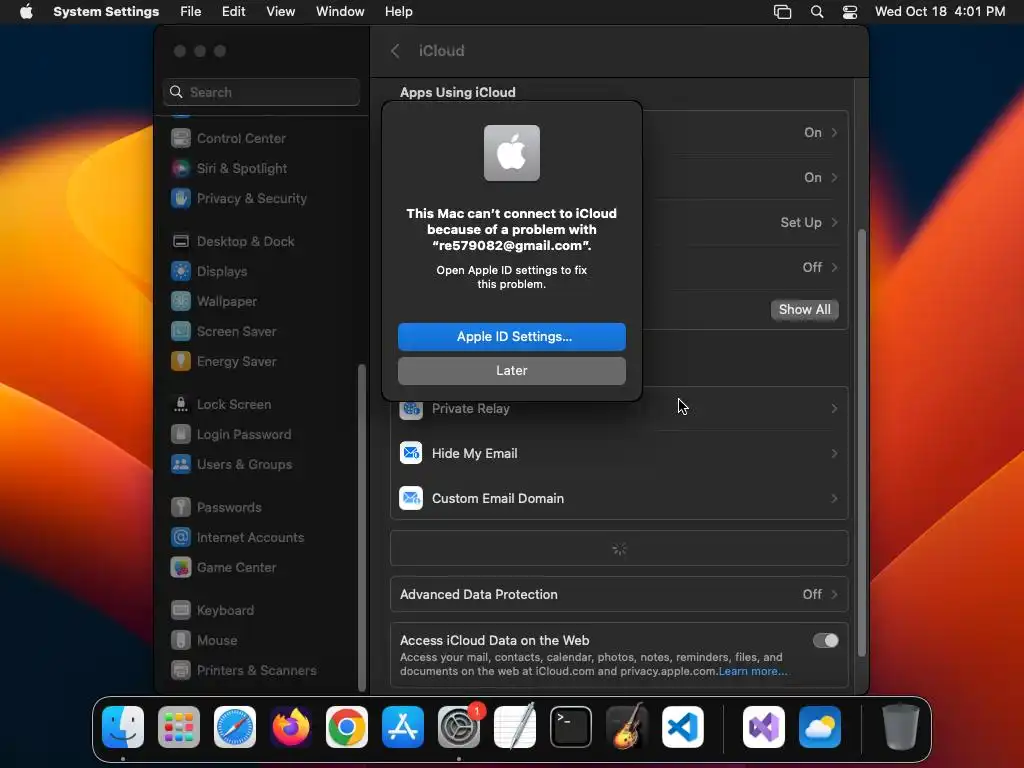The width and height of the screenshot is (1024, 768).
Task: Click the sidebar scrollbar
Action: click(362, 528)
